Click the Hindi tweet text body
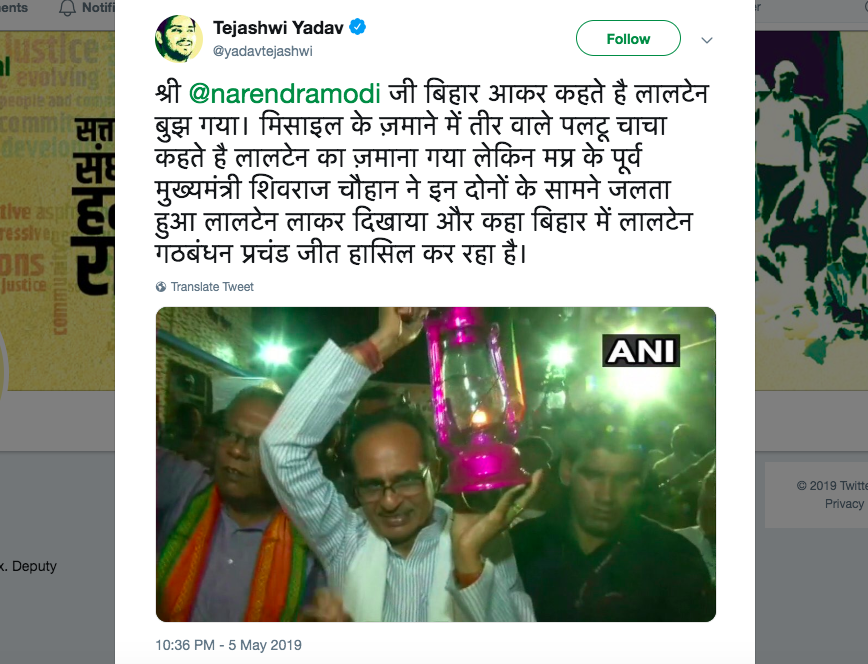Image resolution: width=868 pixels, height=664 pixels. point(432,173)
